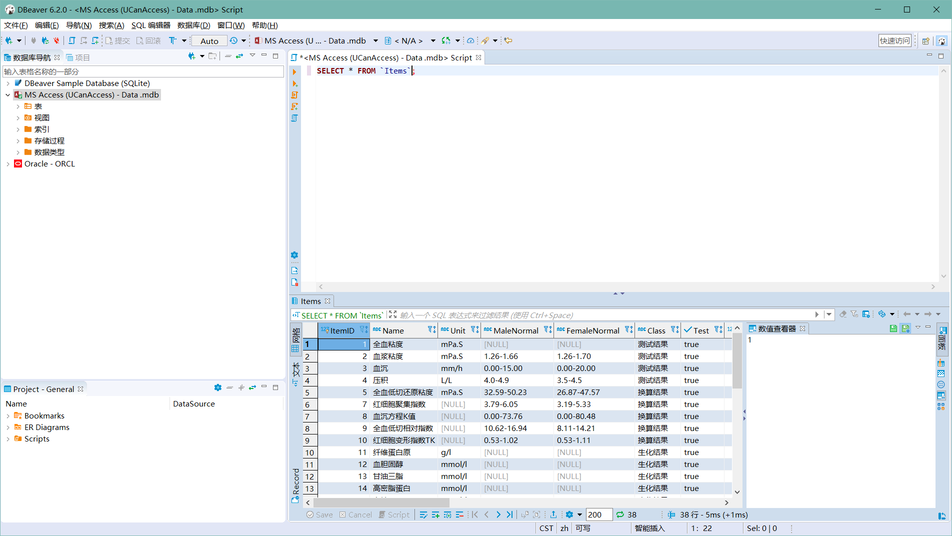Viewport: 952px width, 536px height.
Task: Click the new database connection toolbar icon
Action: [x=9, y=41]
